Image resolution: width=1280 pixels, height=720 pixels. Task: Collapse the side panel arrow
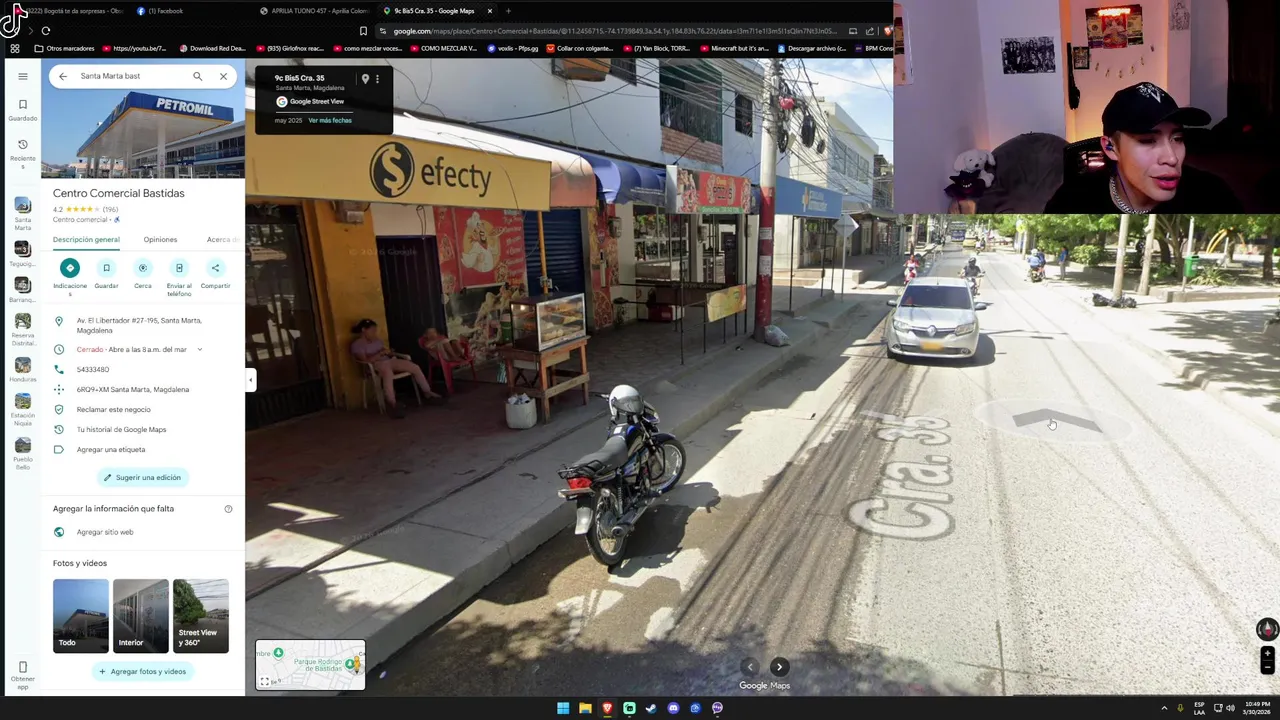pos(251,380)
